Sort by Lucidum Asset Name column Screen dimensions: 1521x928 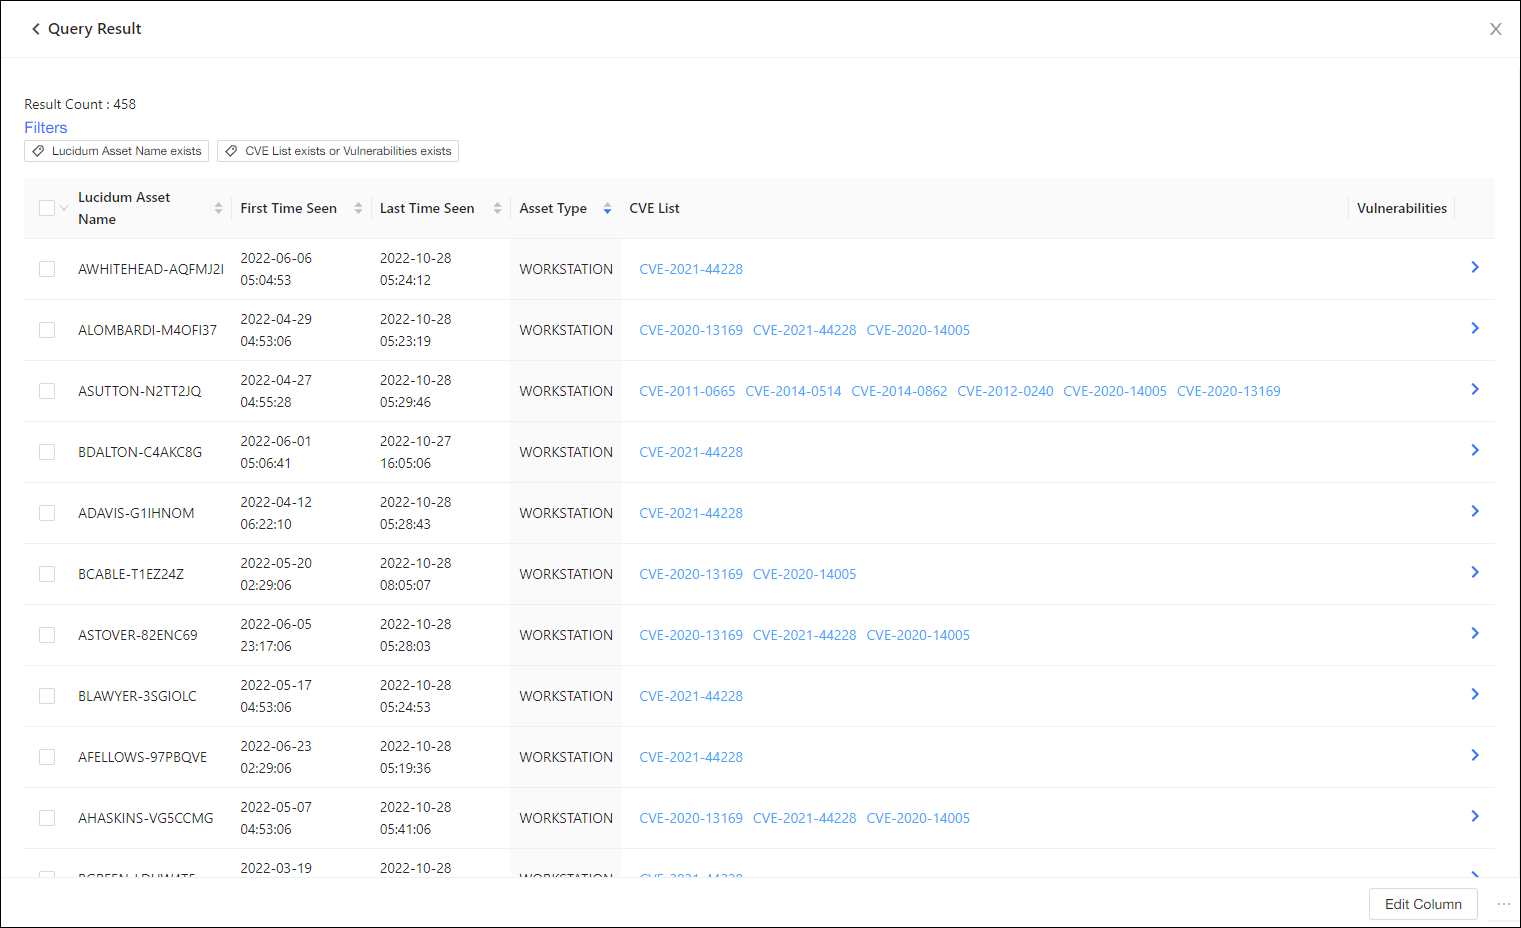pyautogui.click(x=218, y=208)
